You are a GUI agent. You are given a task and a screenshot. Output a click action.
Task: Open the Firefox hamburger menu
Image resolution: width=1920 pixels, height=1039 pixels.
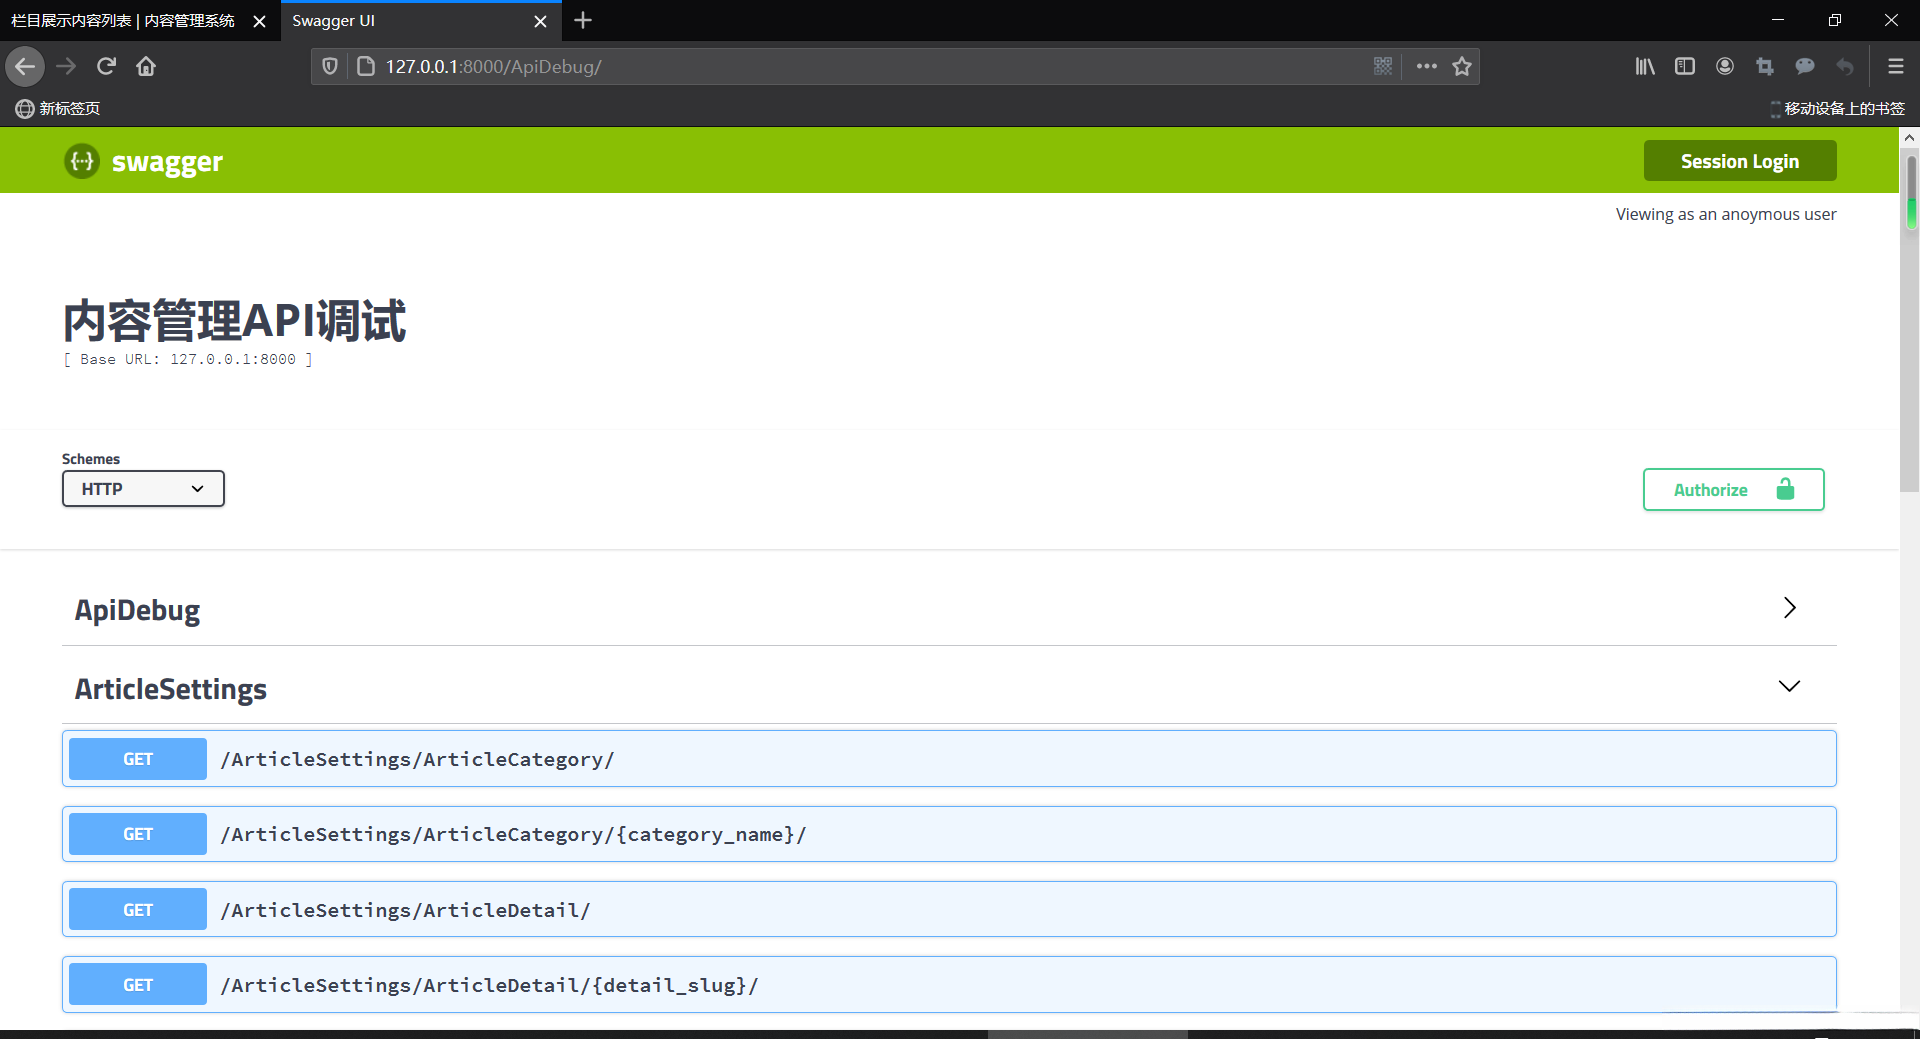click(1895, 66)
